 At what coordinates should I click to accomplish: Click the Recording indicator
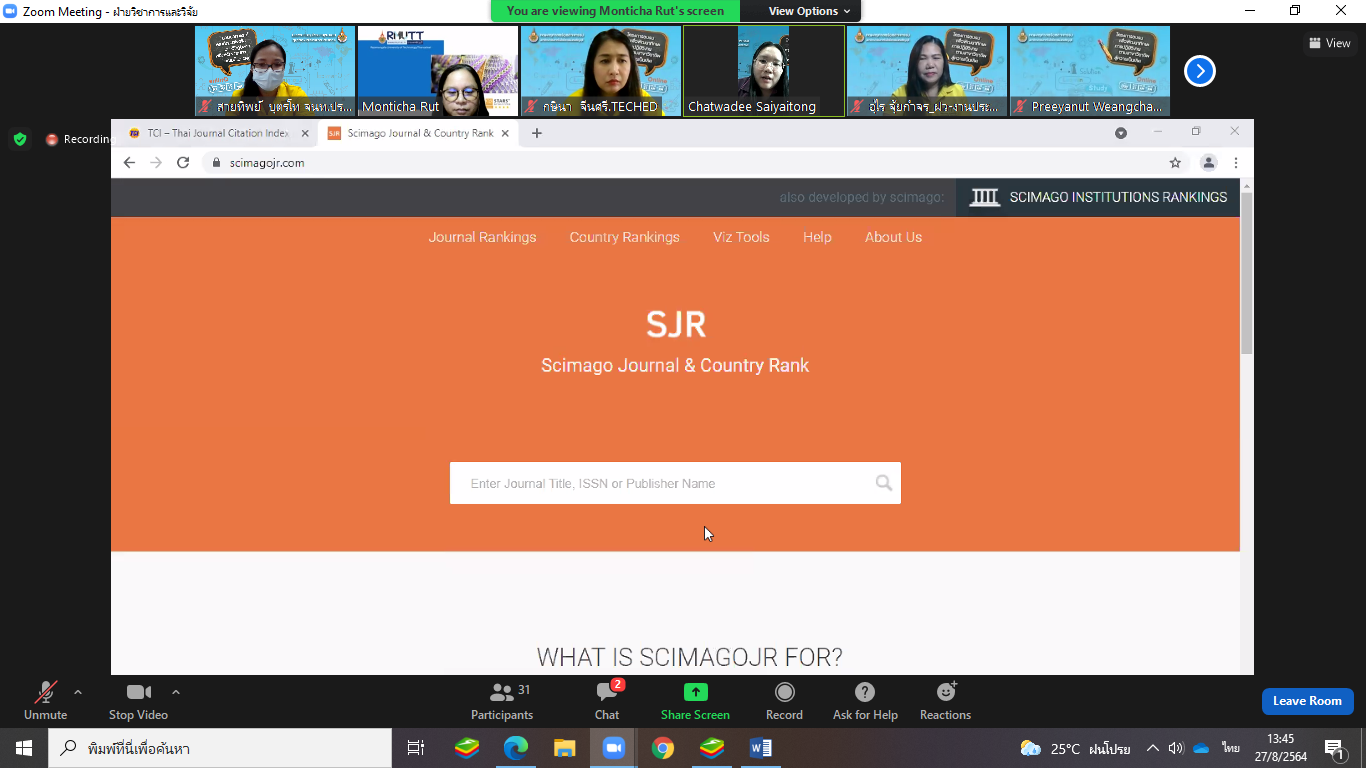point(80,140)
